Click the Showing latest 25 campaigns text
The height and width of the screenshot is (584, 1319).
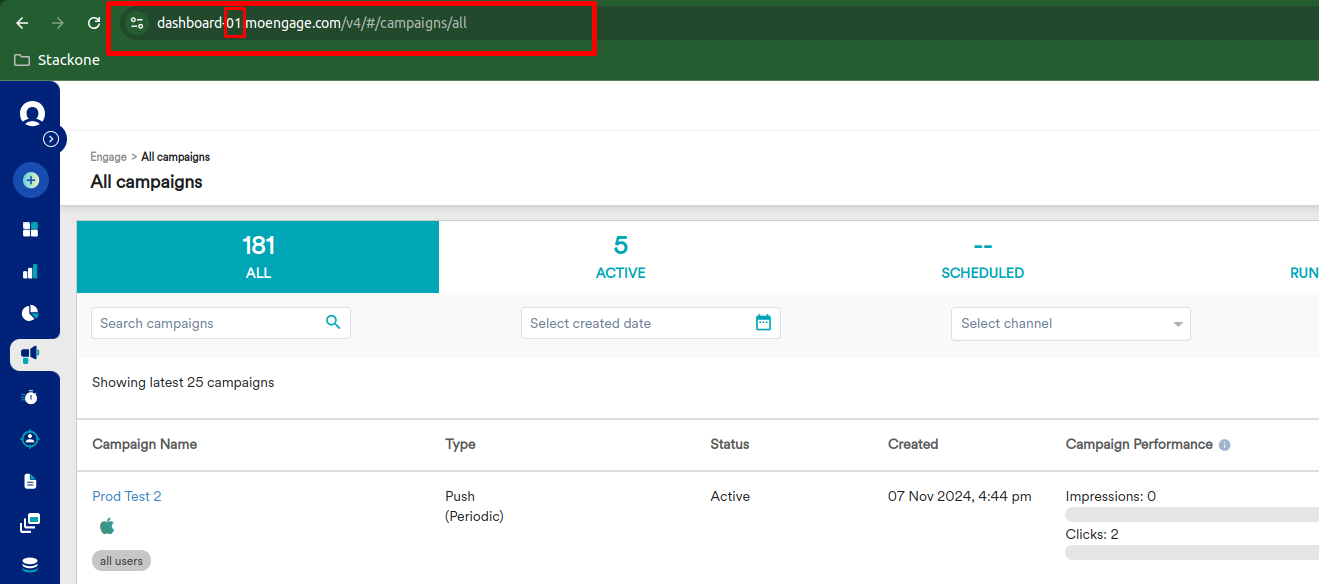tap(183, 382)
